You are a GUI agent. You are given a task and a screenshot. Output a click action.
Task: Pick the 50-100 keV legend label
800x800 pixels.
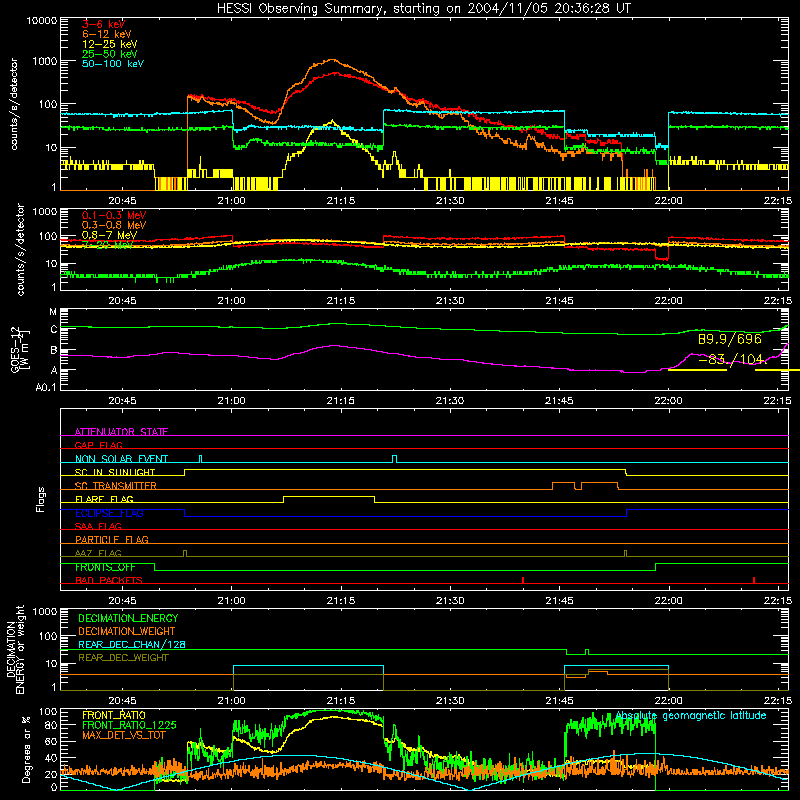(113, 64)
